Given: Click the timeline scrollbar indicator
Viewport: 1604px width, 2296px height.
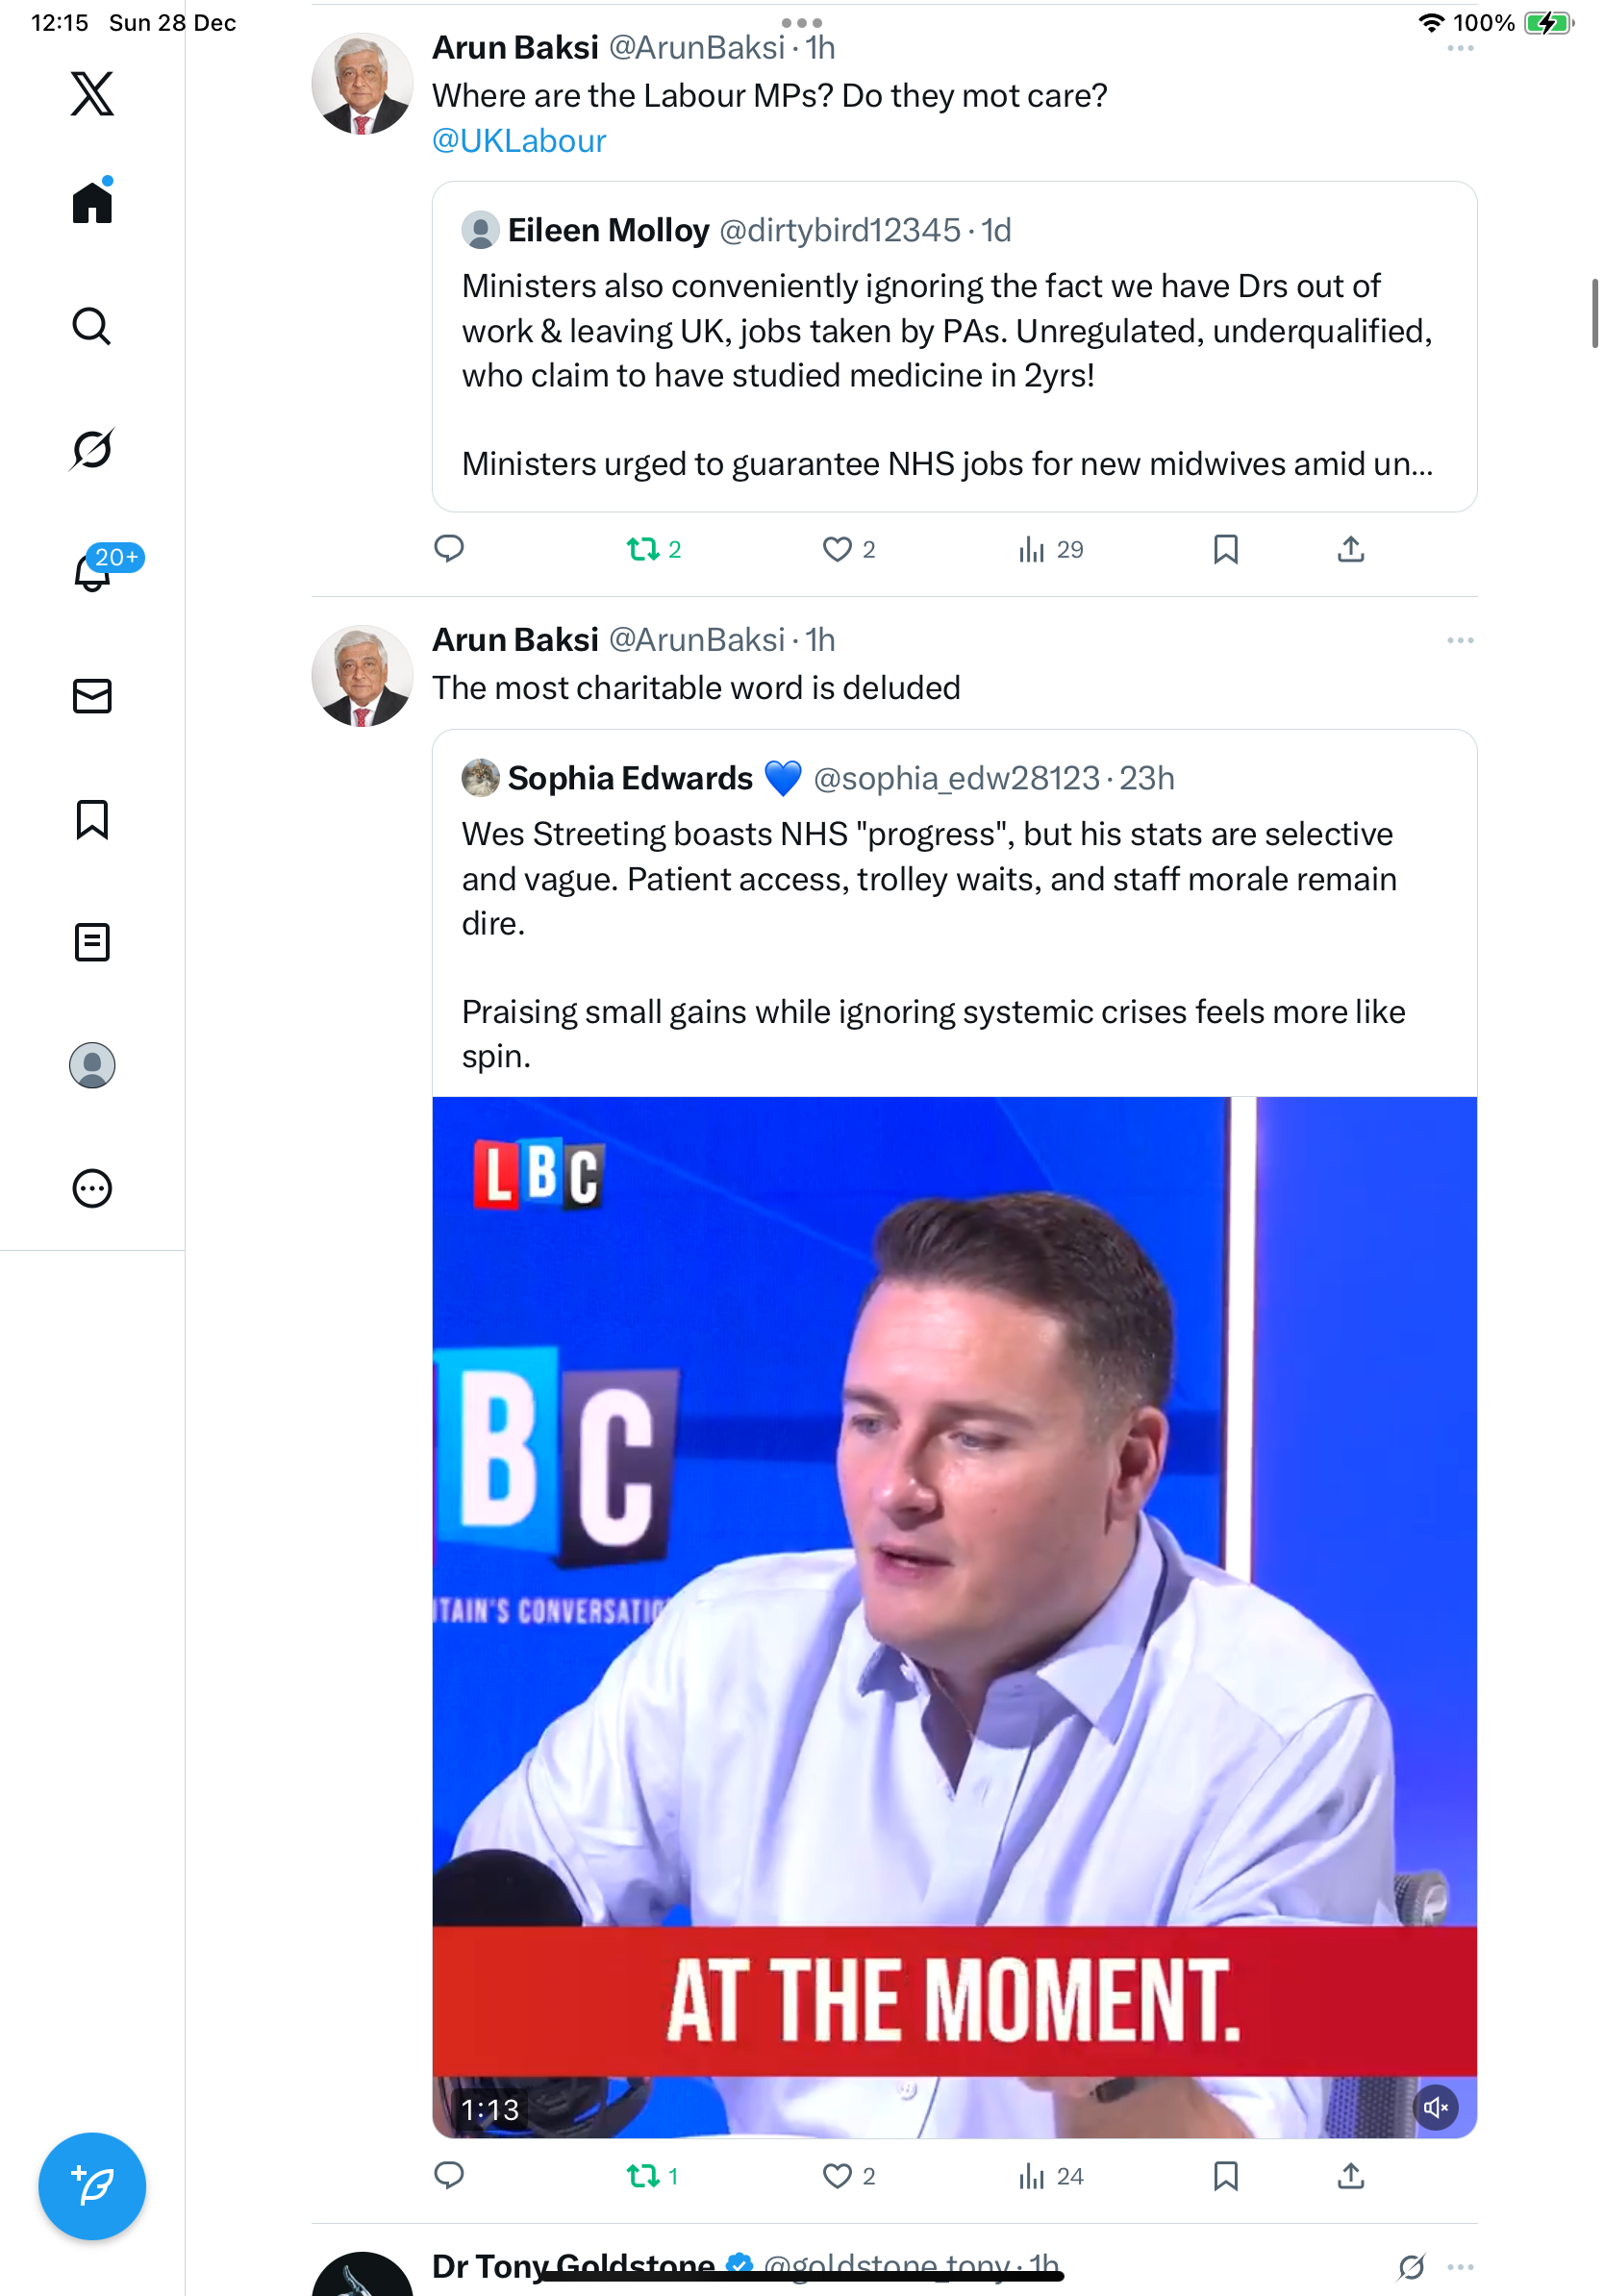Looking at the screenshot, I should (x=1594, y=314).
